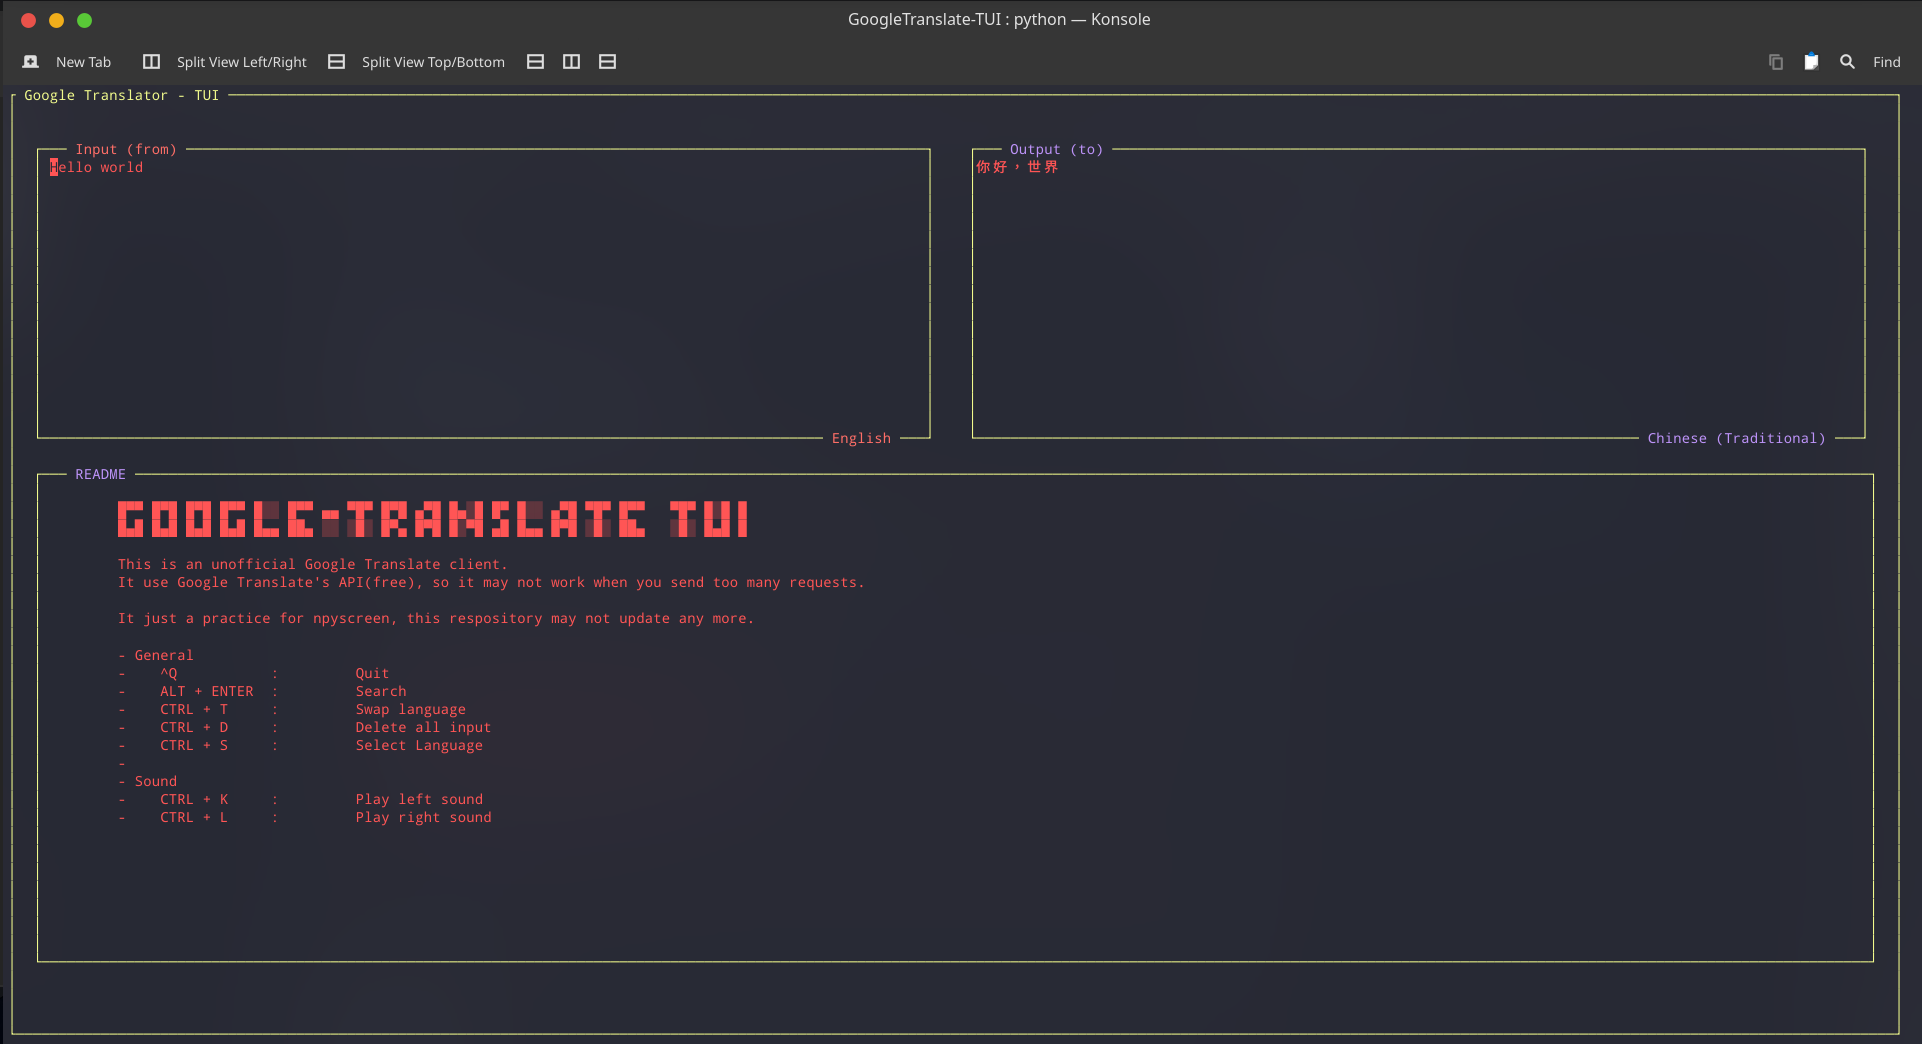Open Find from the toolbar text
Image resolution: width=1922 pixels, height=1044 pixels.
coord(1886,62)
